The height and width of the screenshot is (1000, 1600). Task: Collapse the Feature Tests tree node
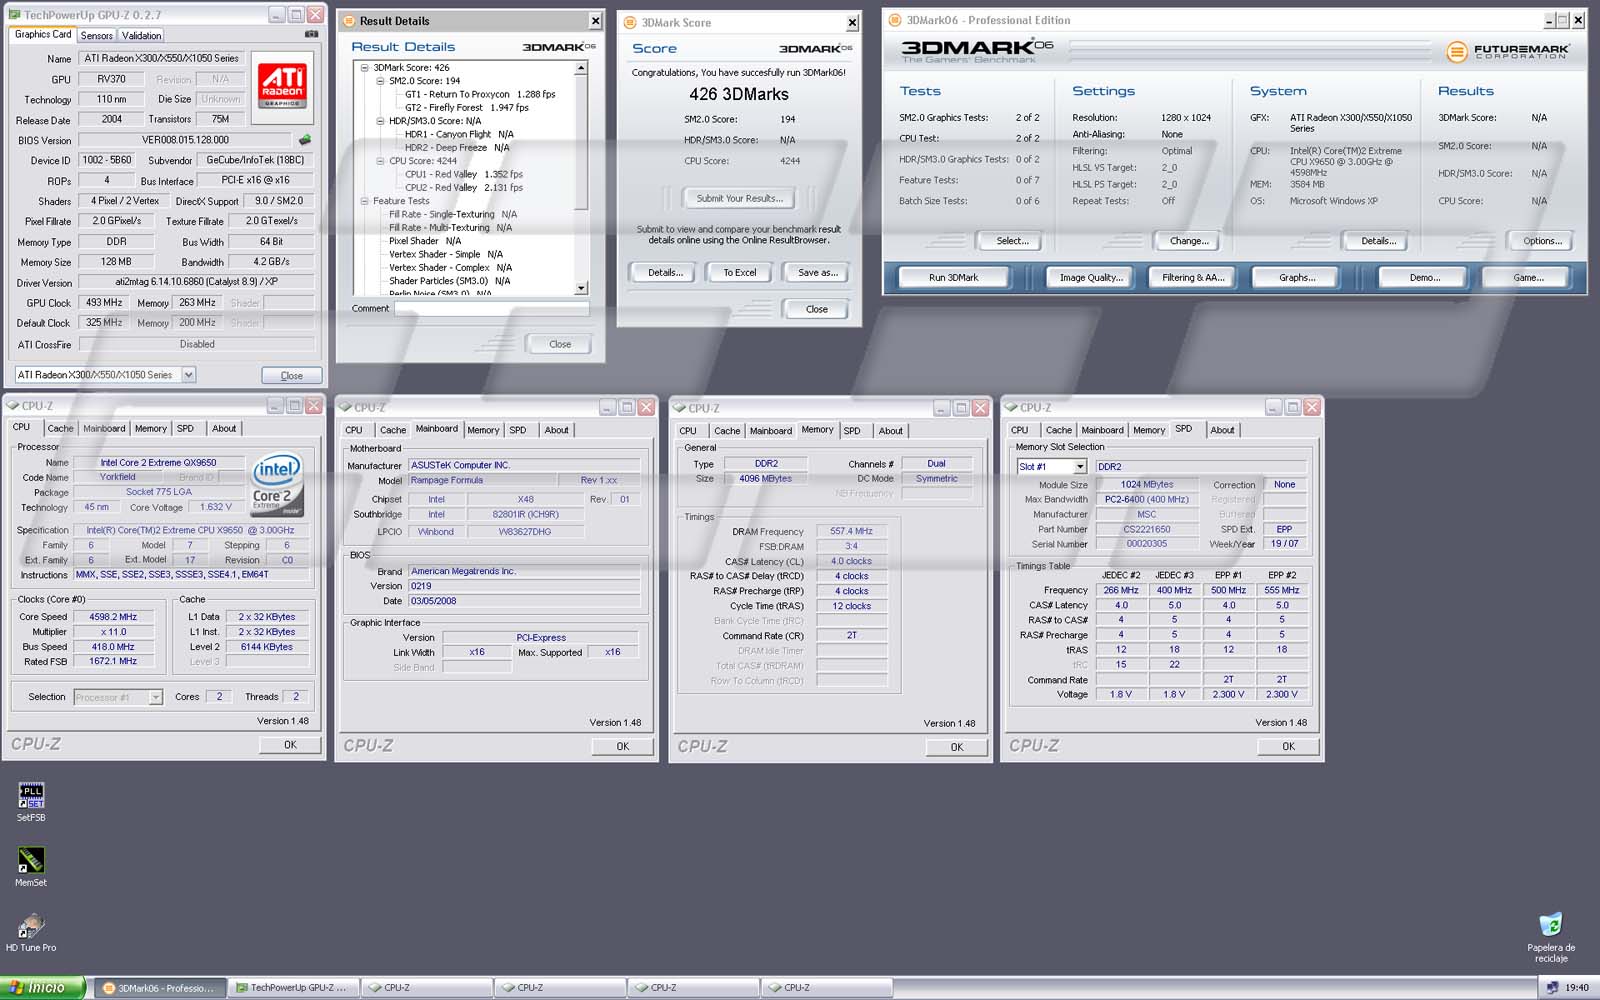(x=365, y=201)
